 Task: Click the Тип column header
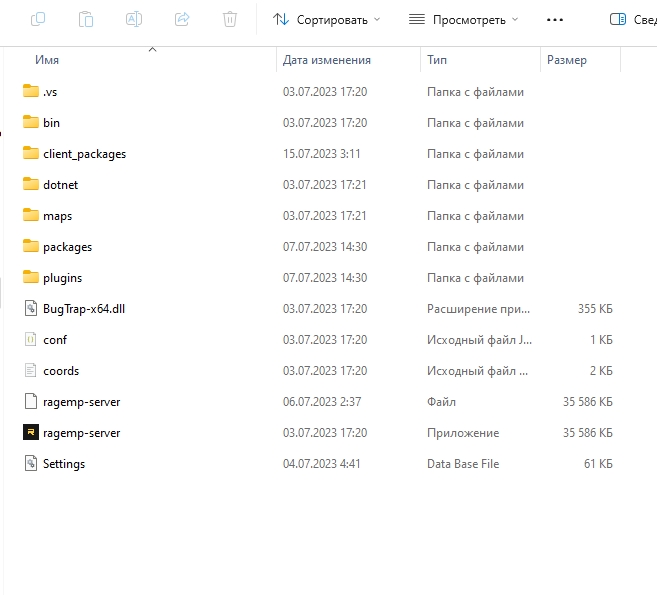[437, 60]
